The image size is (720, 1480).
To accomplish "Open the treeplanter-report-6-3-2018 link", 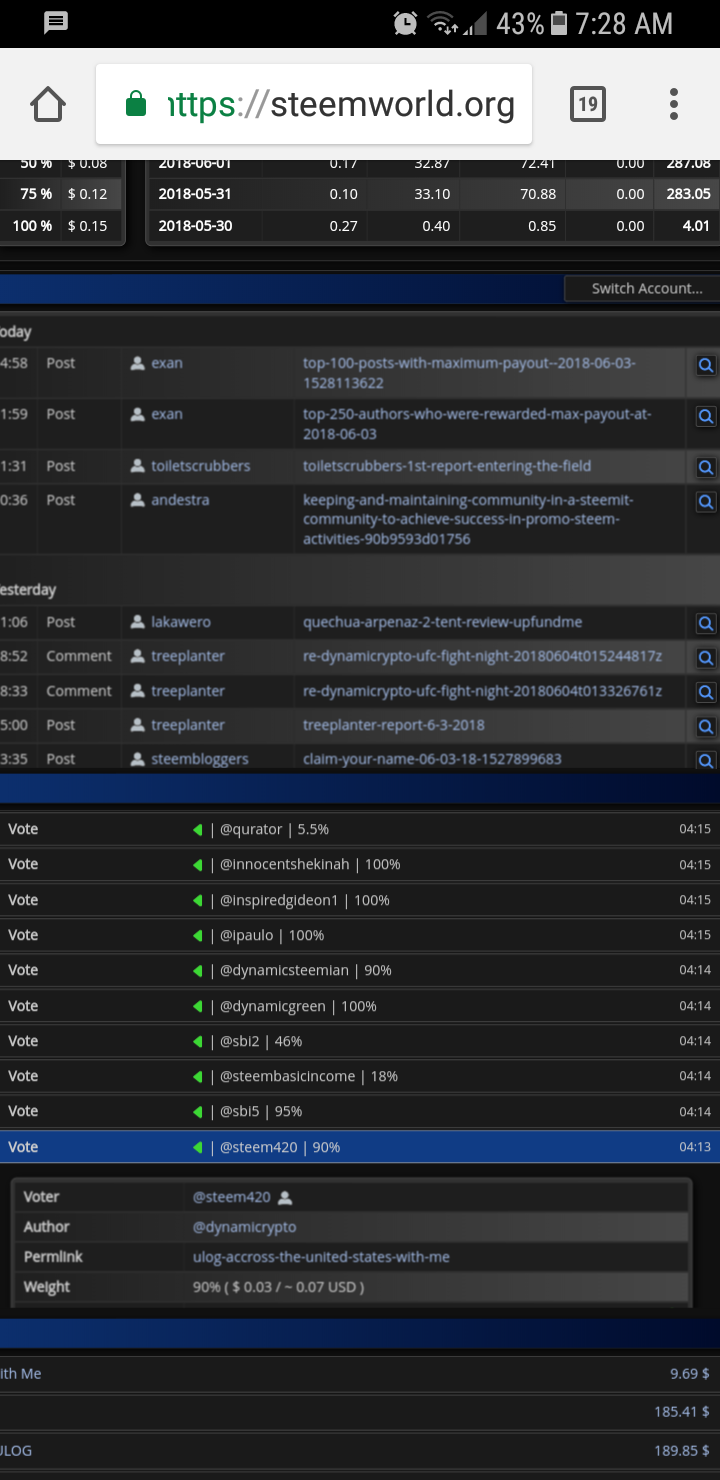I will coord(394,725).
